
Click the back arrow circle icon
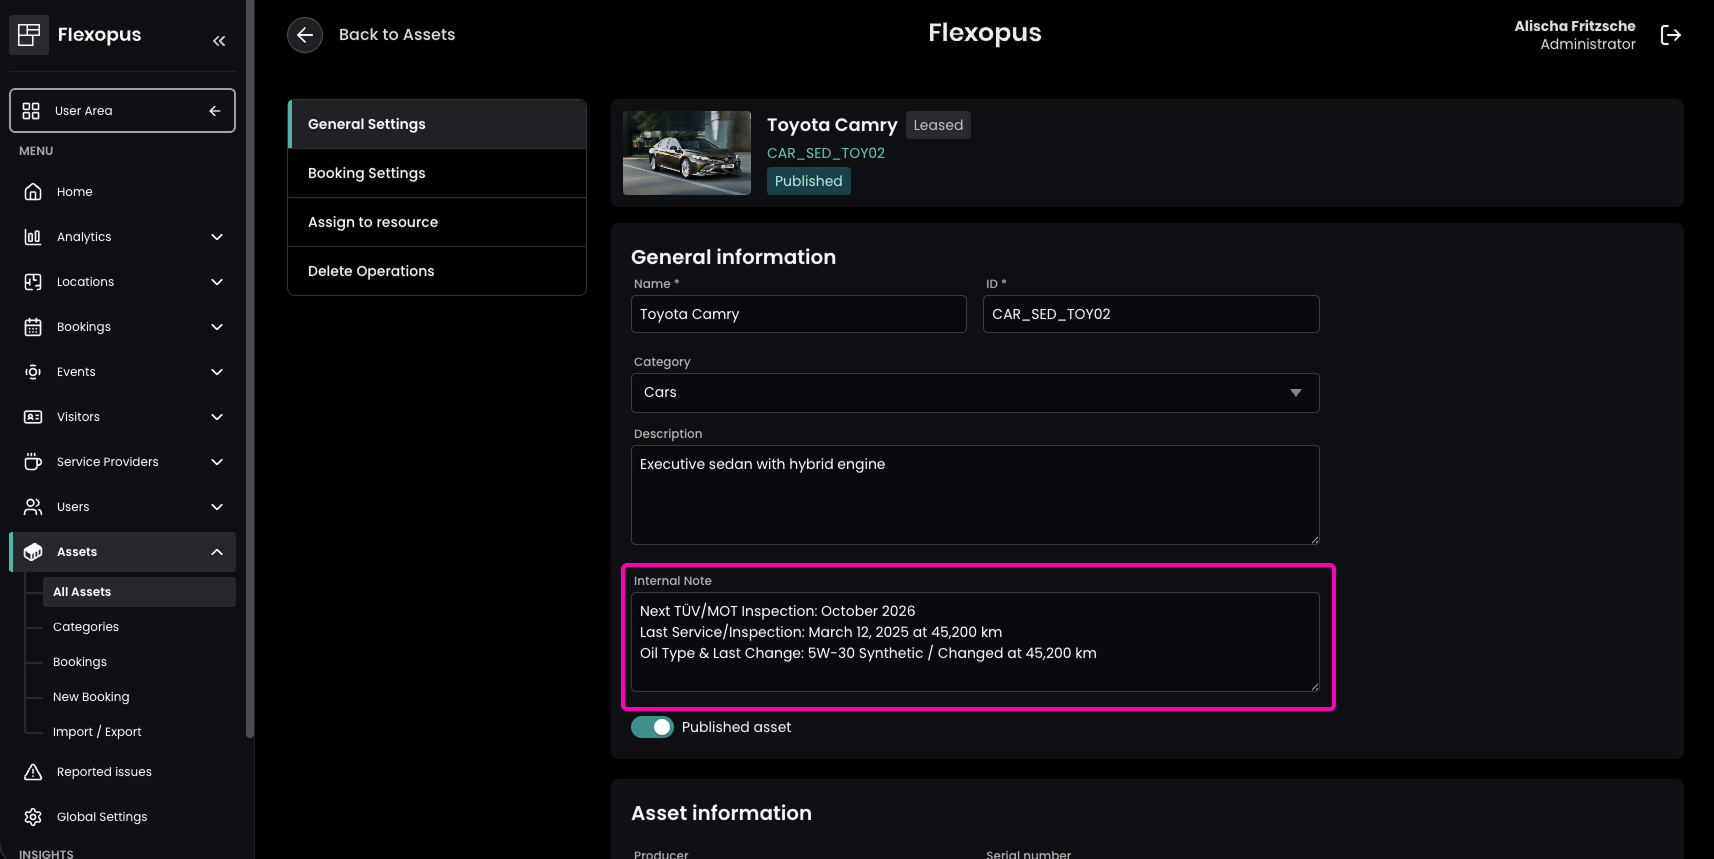pos(305,35)
